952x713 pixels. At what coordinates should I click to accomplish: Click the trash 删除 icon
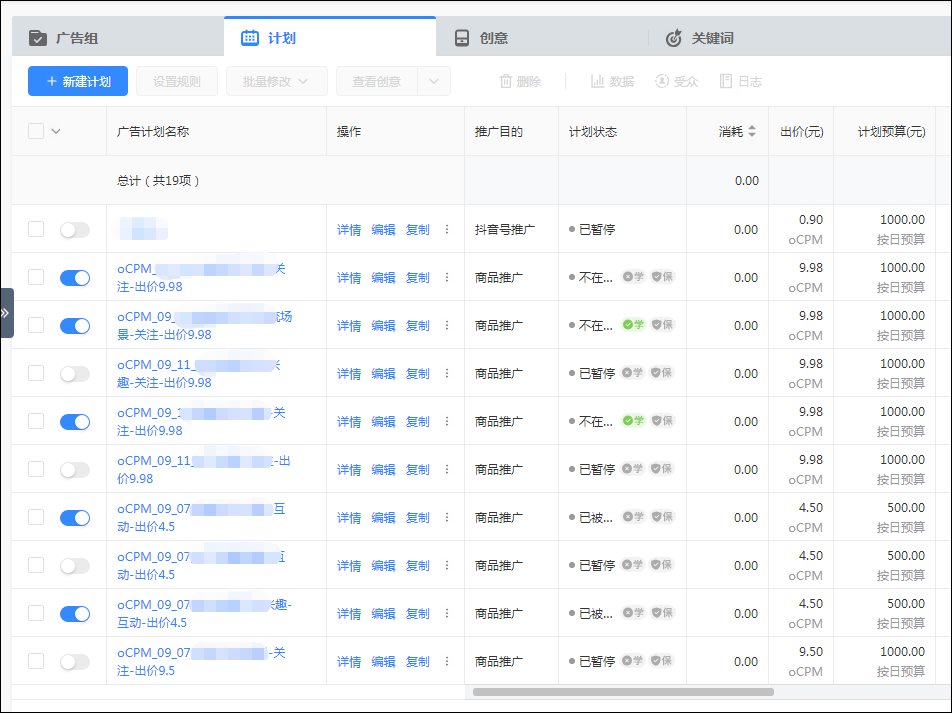pos(506,81)
